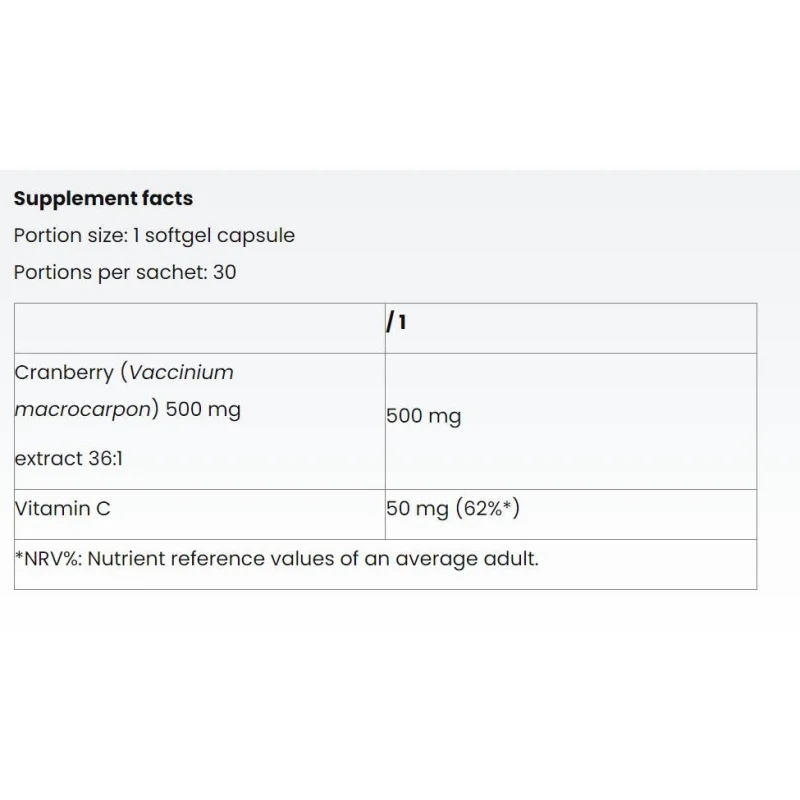
Task: Click the italic 'Vaccinium' word
Action: tap(181, 372)
